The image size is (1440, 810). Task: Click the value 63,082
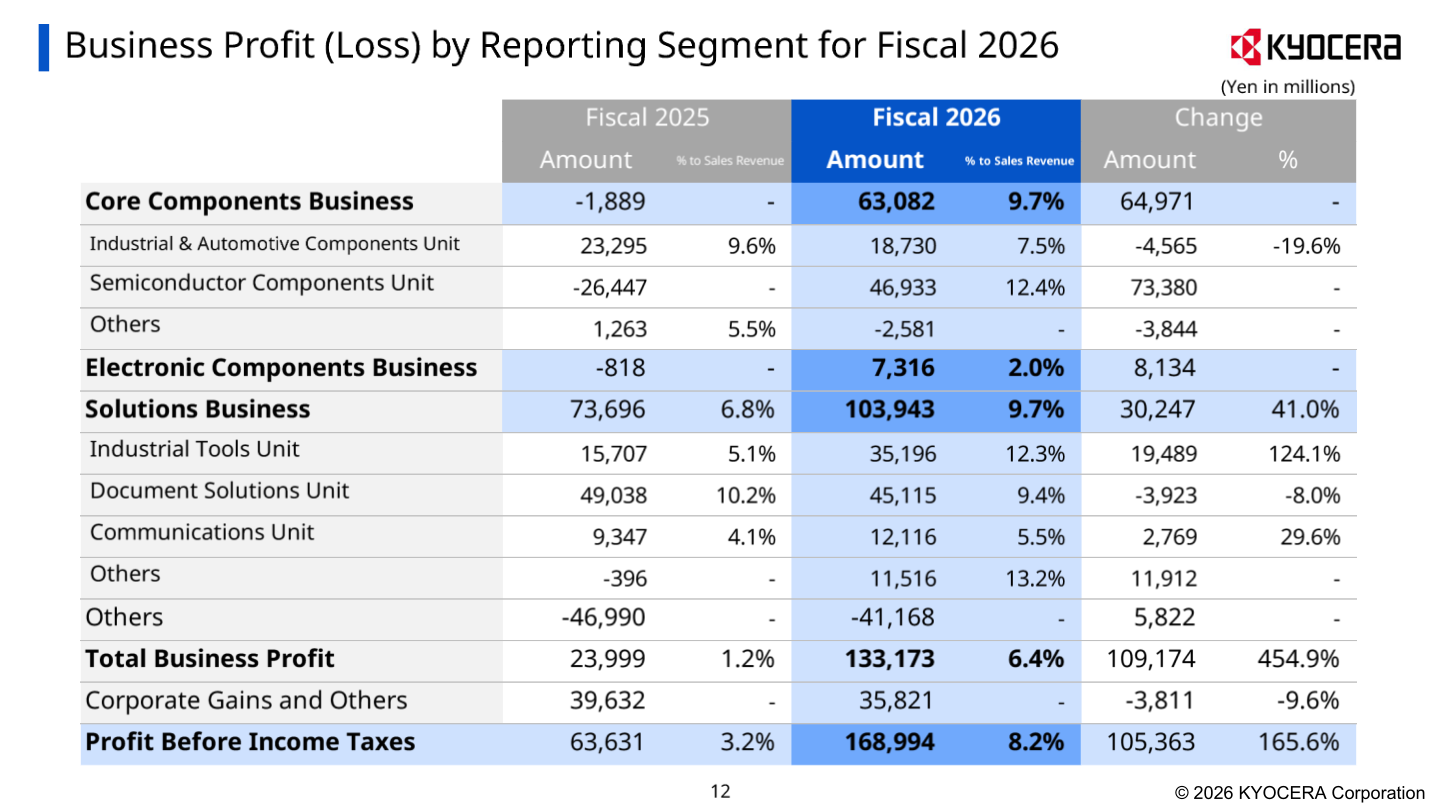[896, 202]
